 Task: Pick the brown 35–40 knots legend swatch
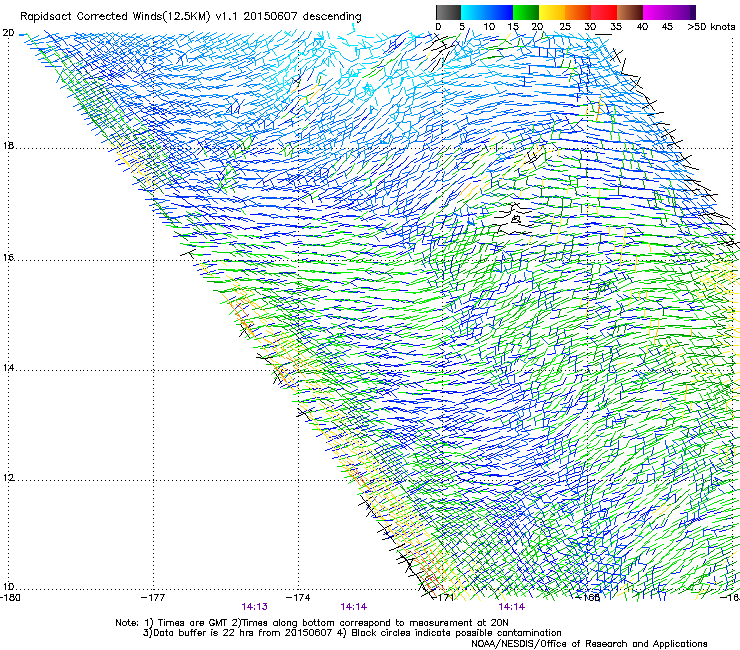[630, 12]
